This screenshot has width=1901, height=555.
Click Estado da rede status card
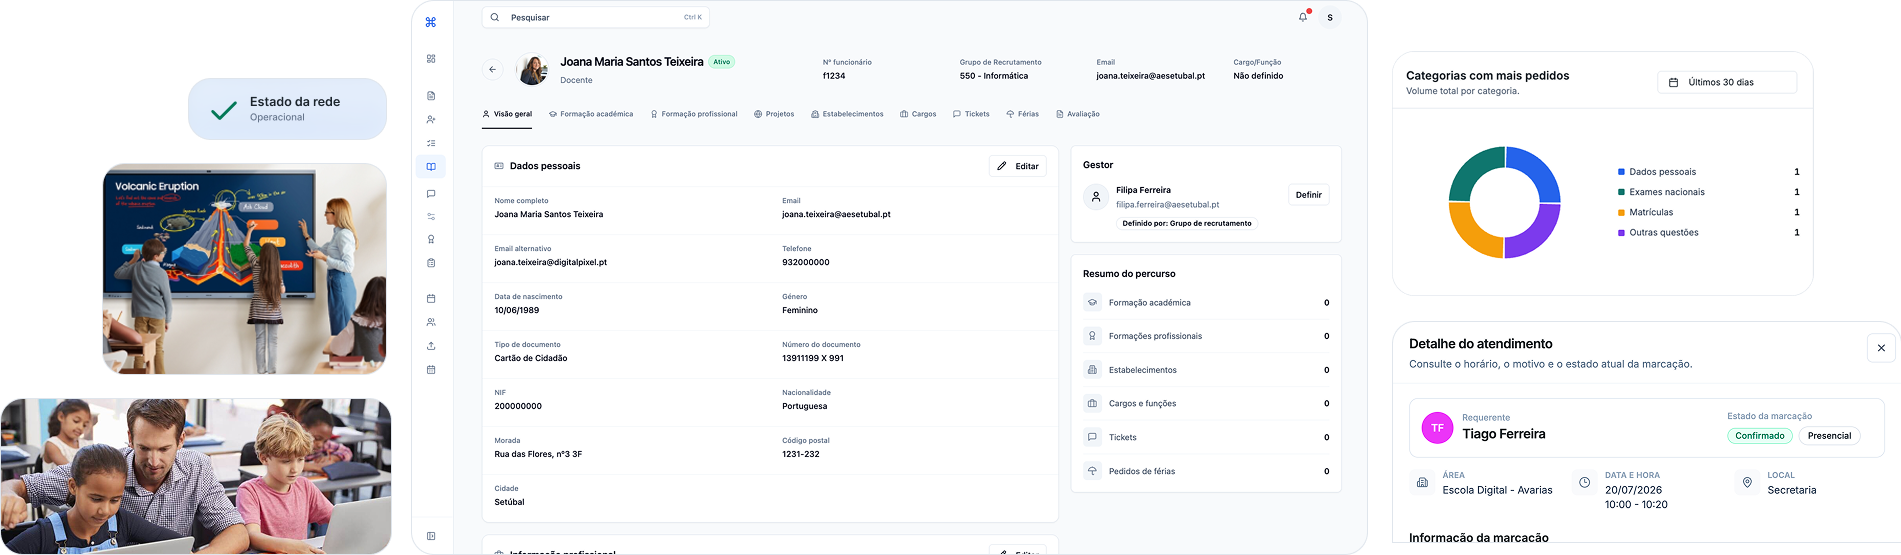click(287, 109)
